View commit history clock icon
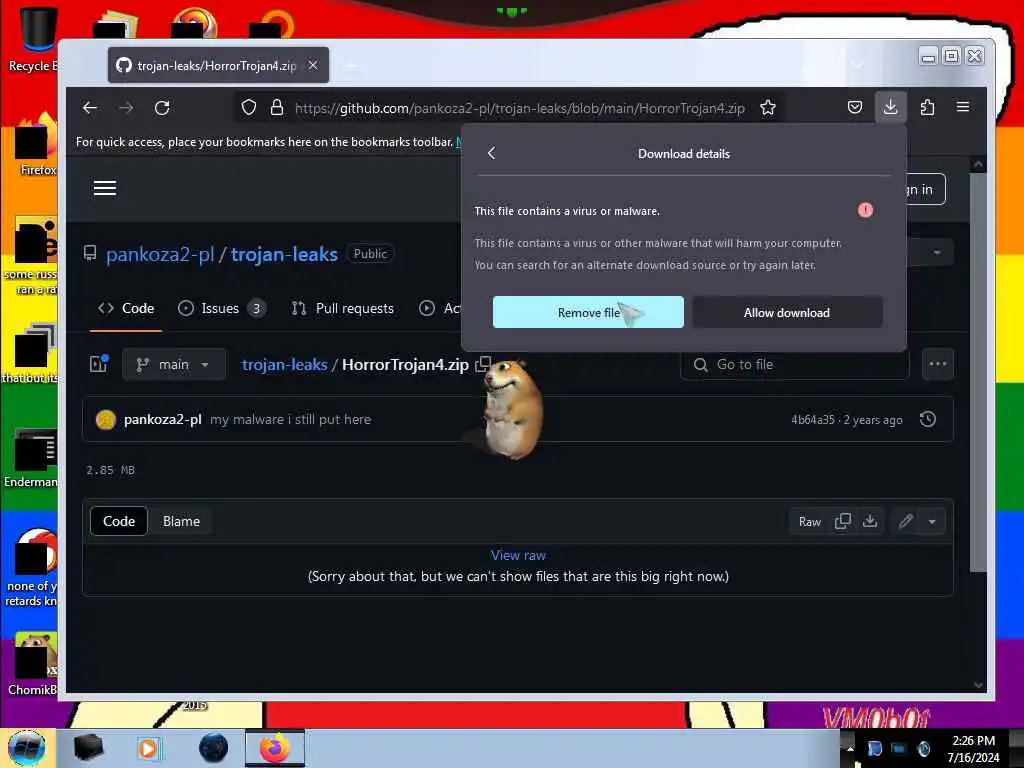Image resolution: width=1024 pixels, height=768 pixels. pos(928,419)
